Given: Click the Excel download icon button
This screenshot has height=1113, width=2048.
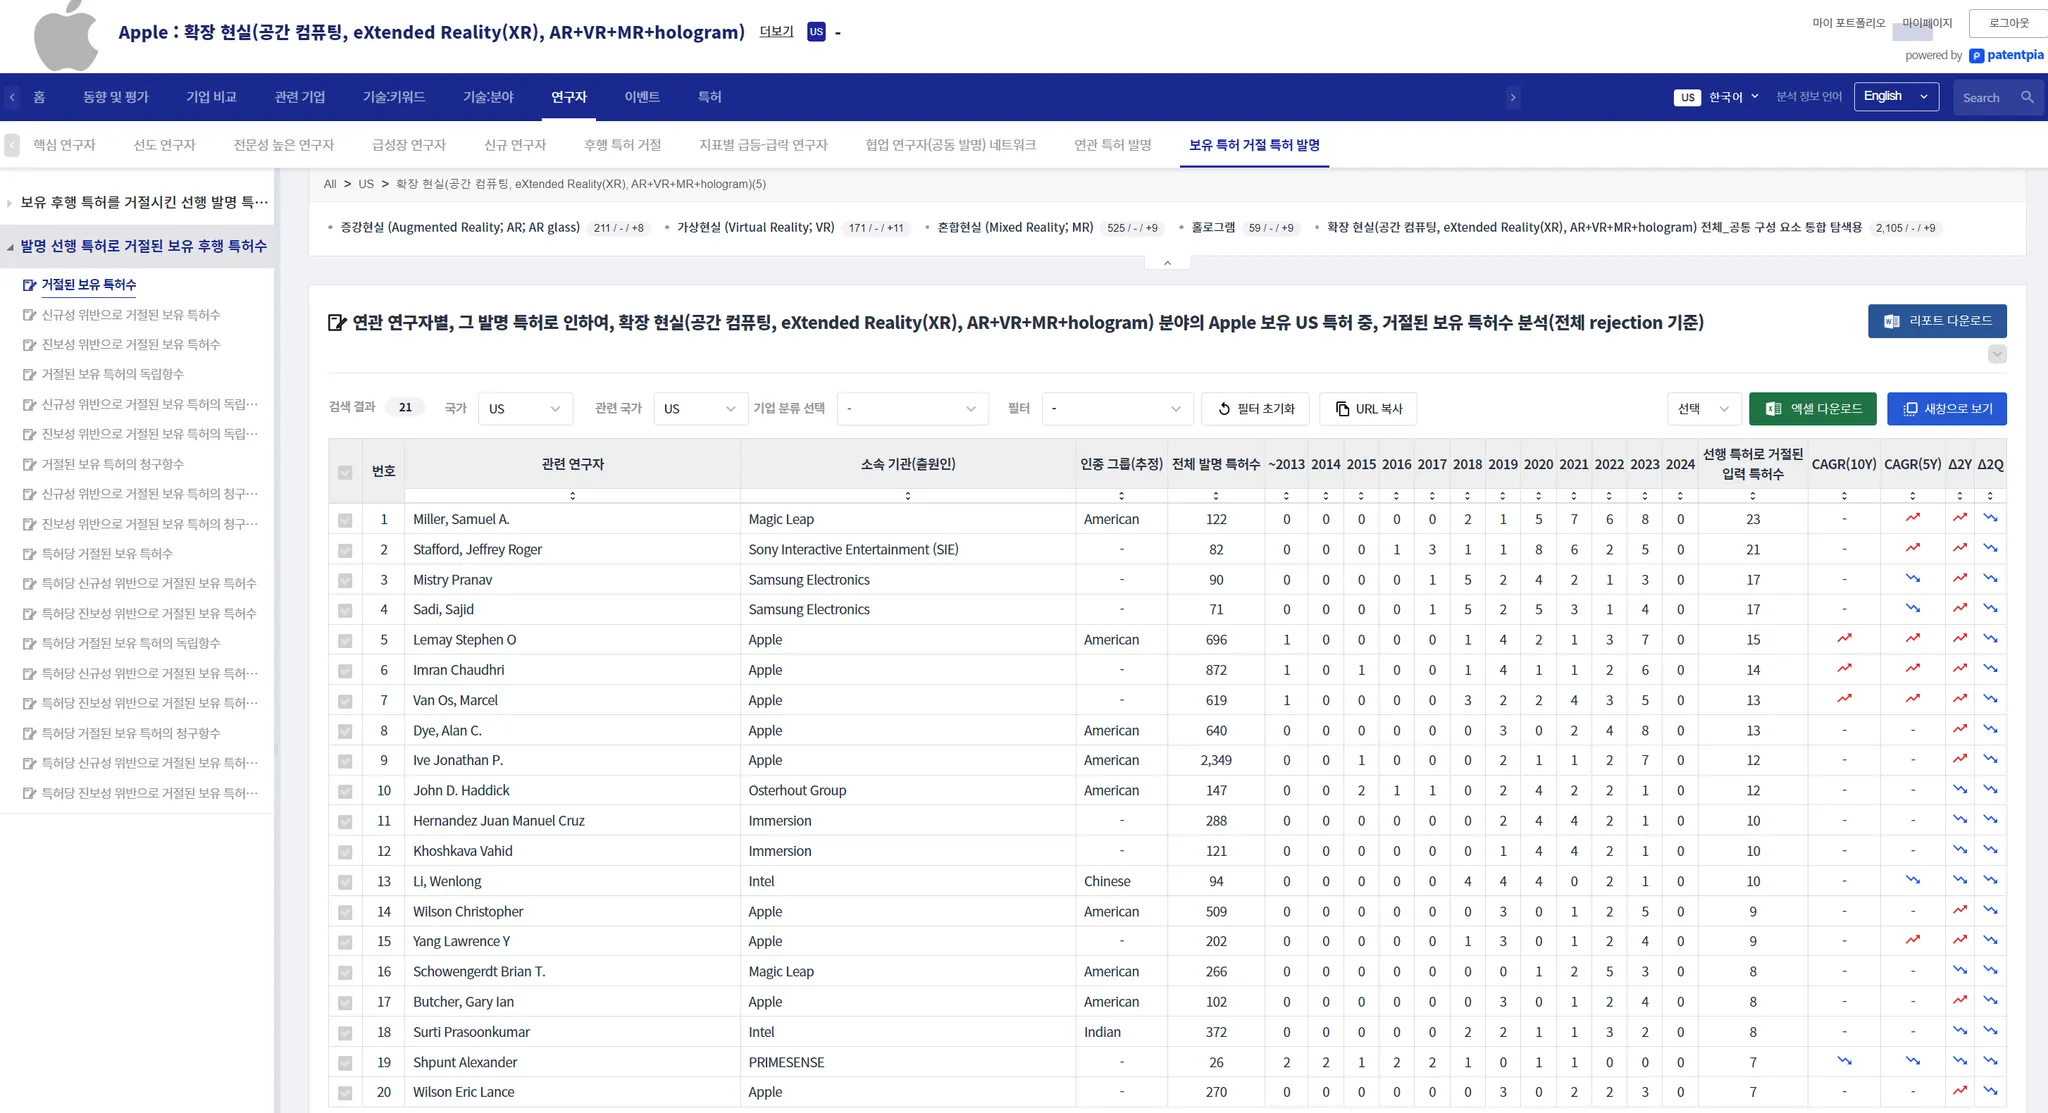Looking at the screenshot, I should pos(1774,409).
